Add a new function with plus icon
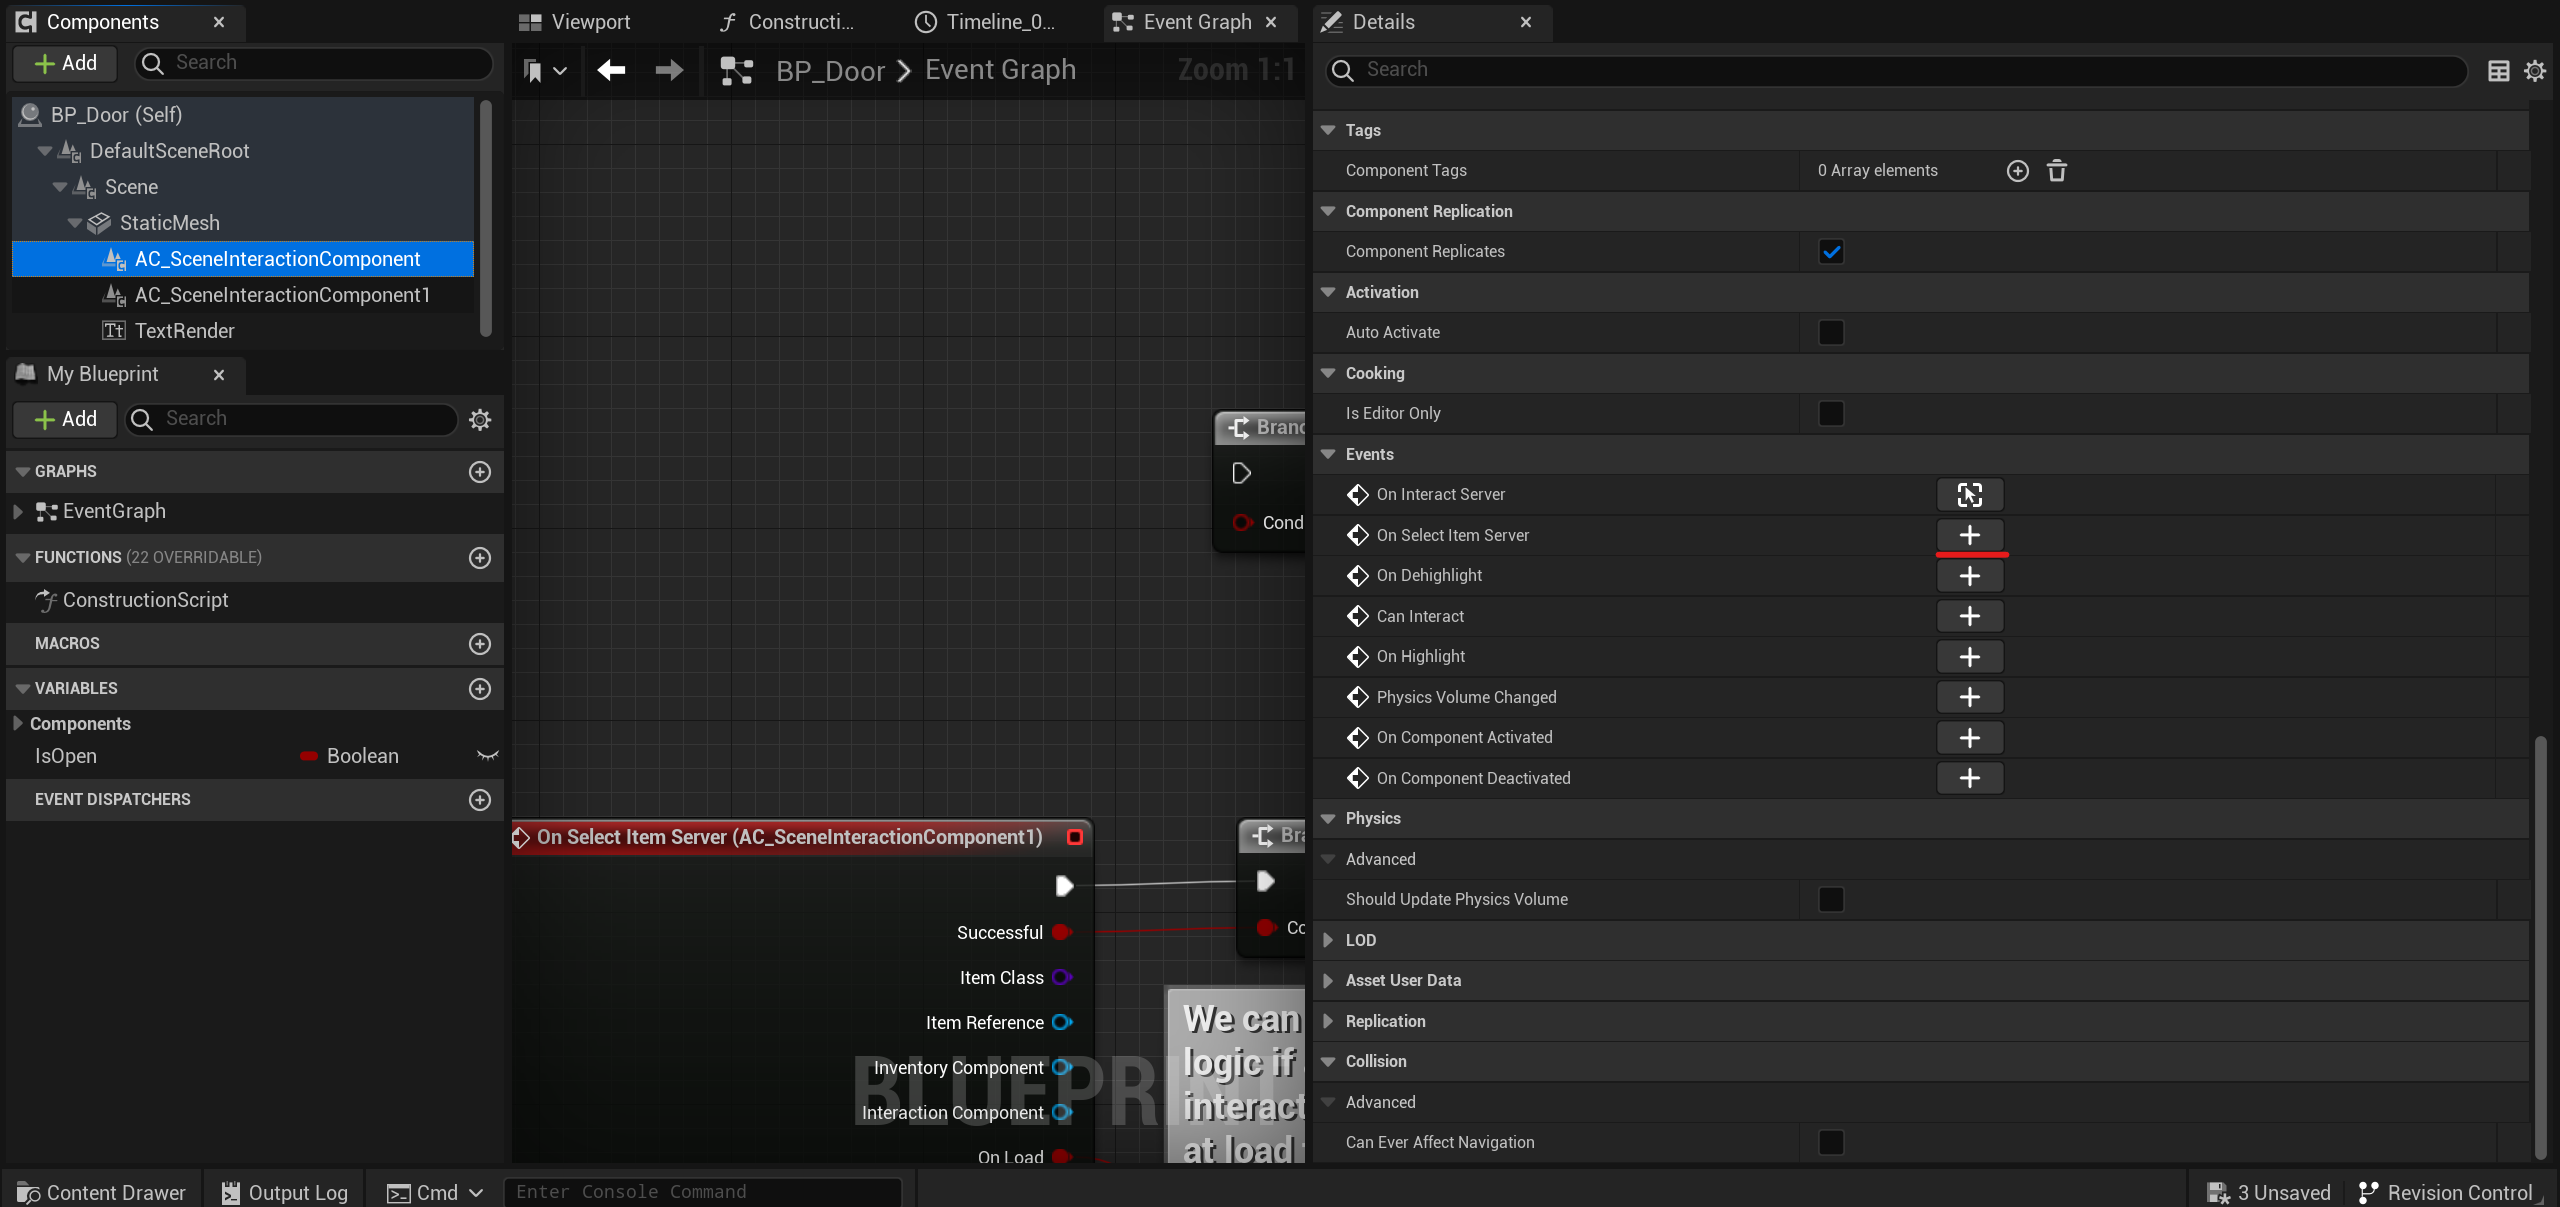Screen dimensions: 2560x1207 coord(480,558)
